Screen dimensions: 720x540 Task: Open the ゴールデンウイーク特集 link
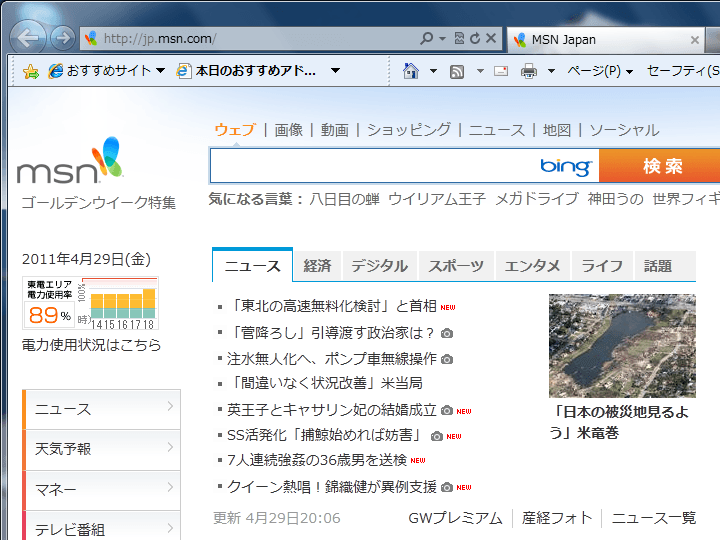tap(99, 202)
